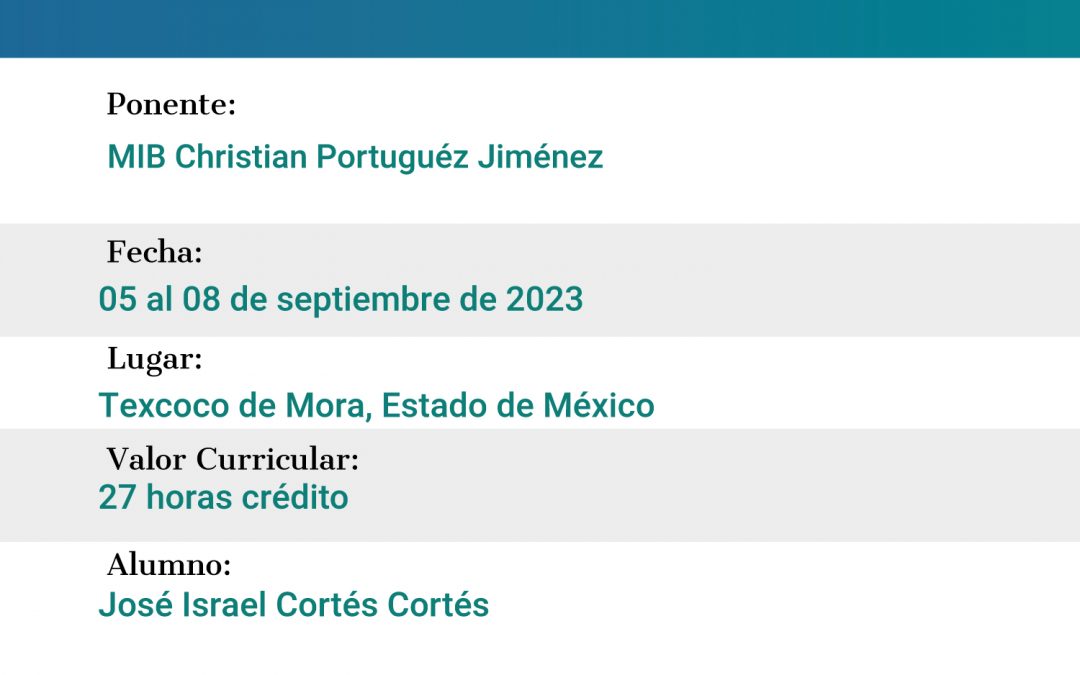Select the student name José Israel Cortés Cortés

[293, 605]
